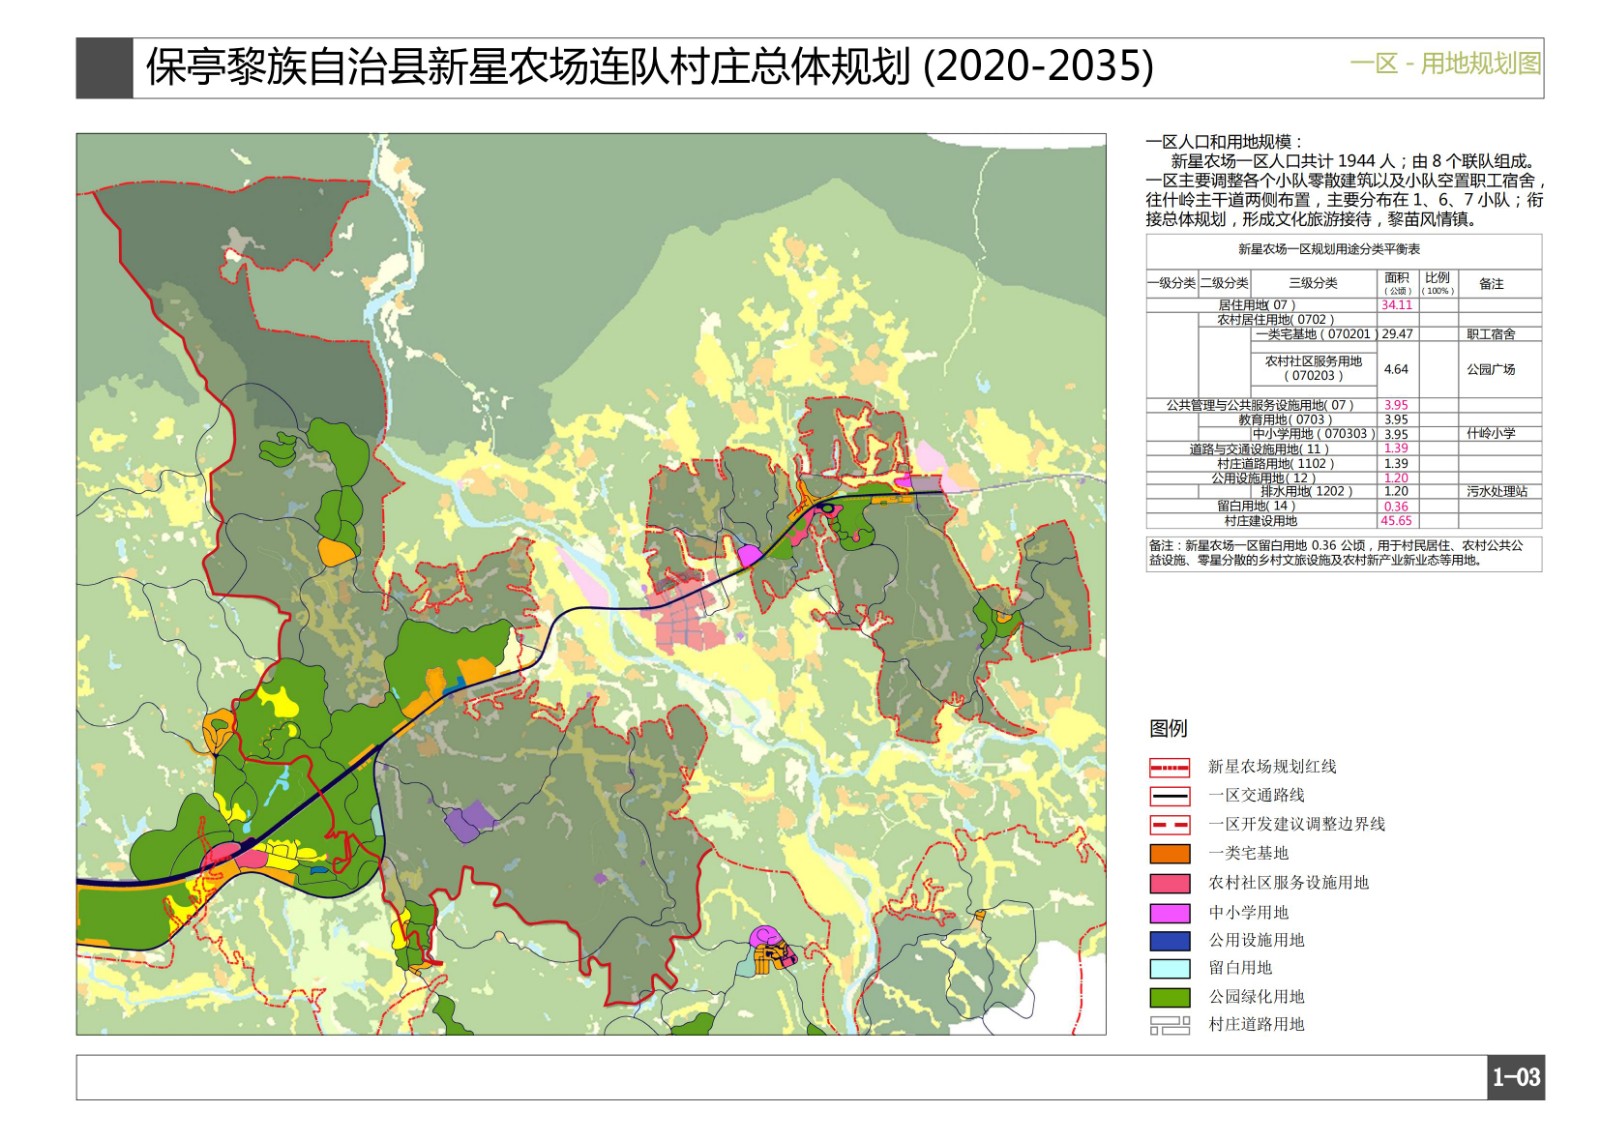Click the 什岭小学 remark cell in the table

pos(1490,434)
